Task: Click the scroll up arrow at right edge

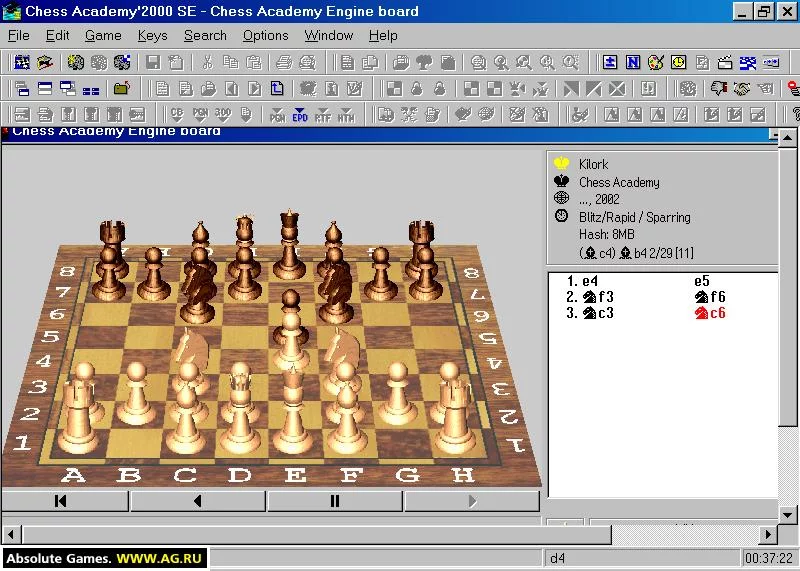Action: tap(788, 138)
